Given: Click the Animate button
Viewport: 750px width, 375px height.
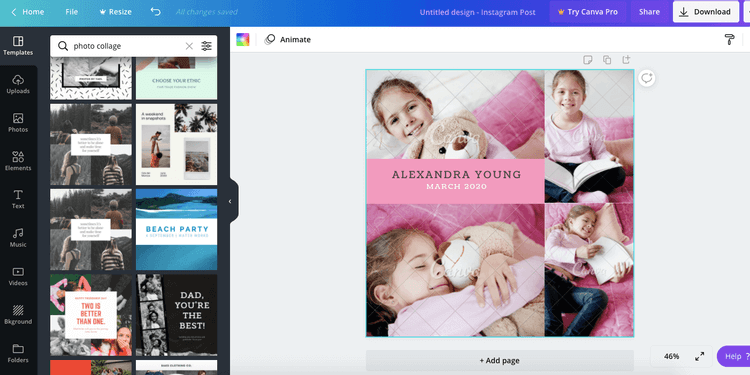Looking at the screenshot, I should pos(288,40).
